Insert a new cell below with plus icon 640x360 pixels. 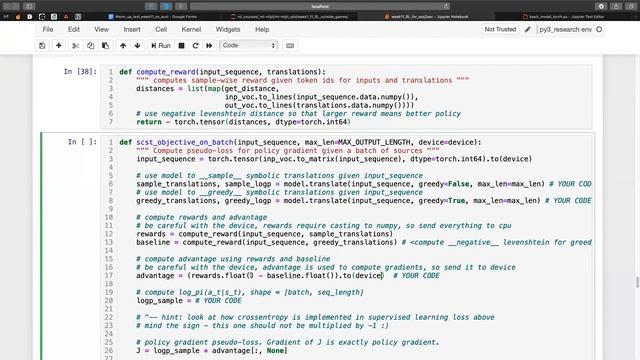tap(58, 46)
